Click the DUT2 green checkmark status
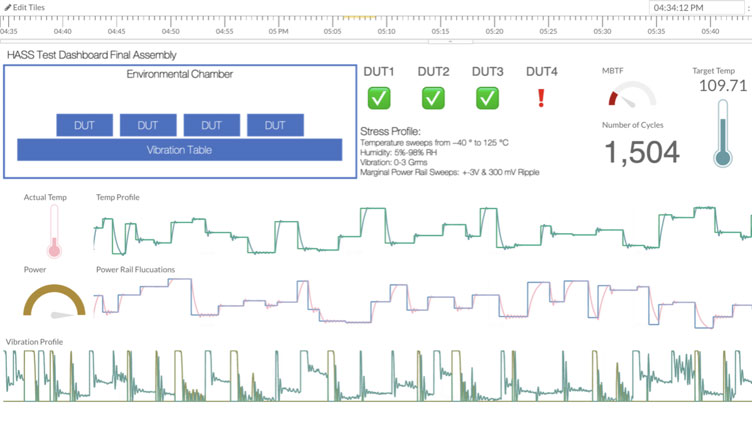The image size is (752, 424). pos(433,98)
